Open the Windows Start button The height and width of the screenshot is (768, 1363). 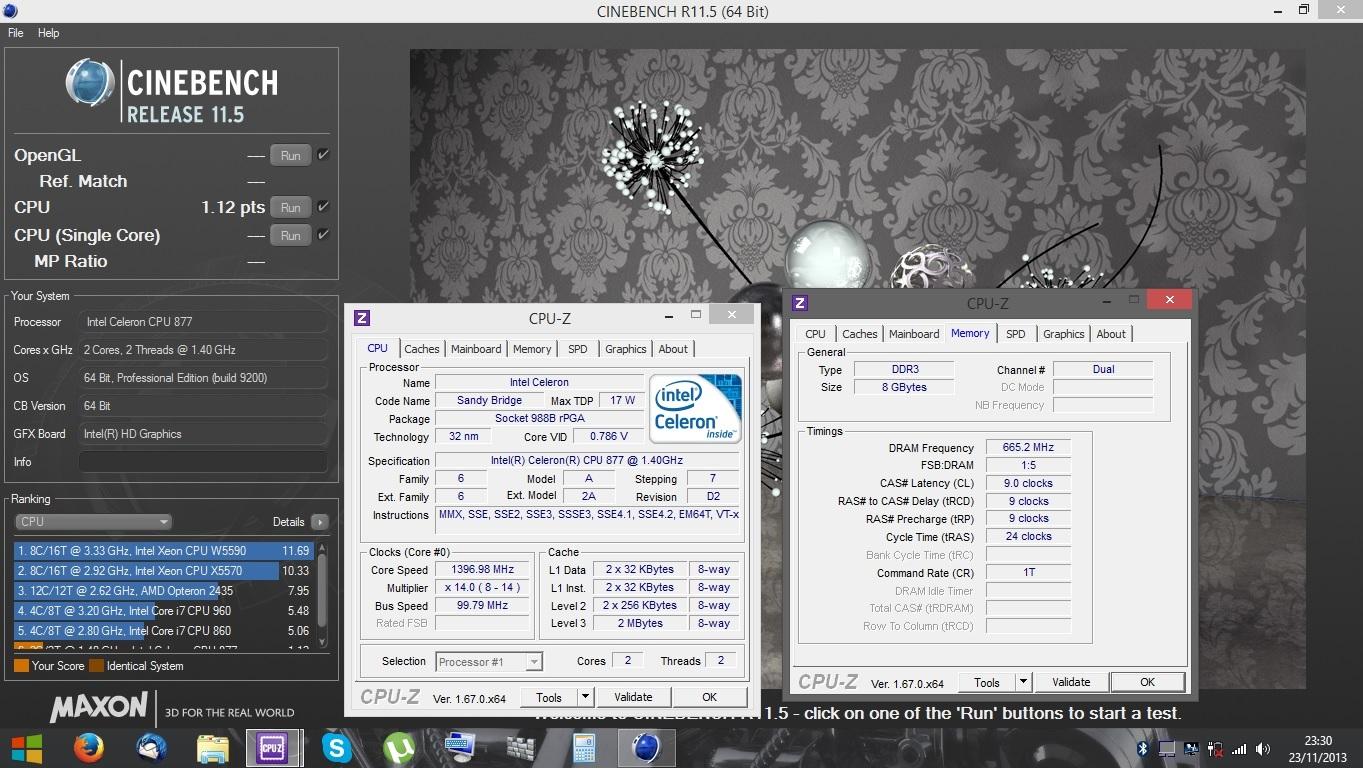coord(27,748)
